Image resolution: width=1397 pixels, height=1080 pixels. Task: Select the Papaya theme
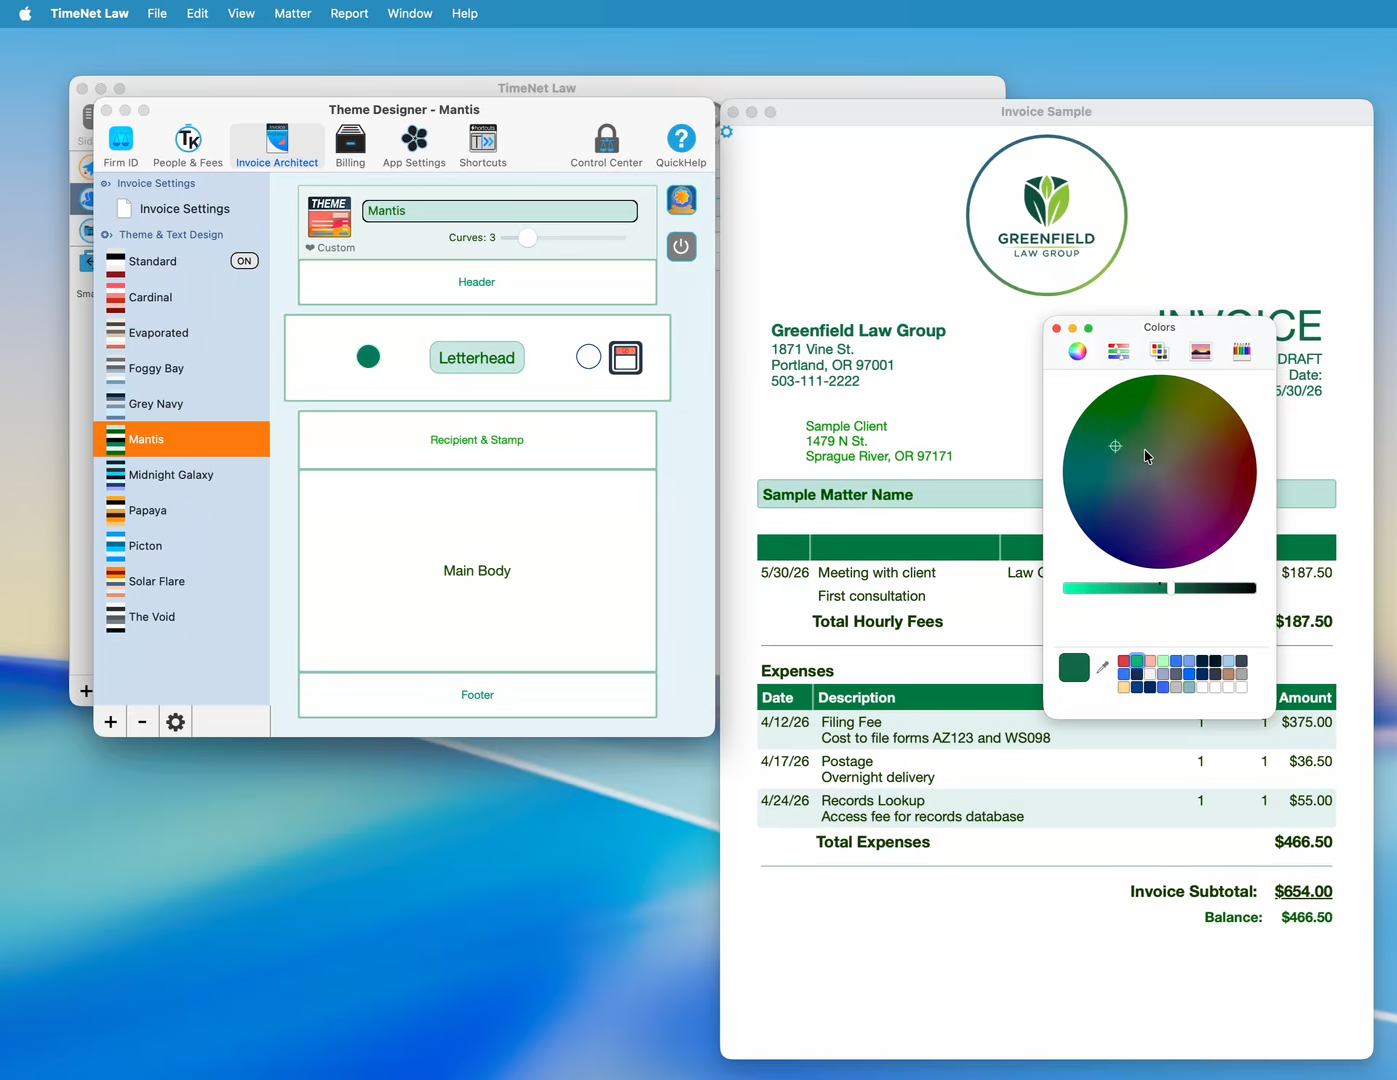[x=182, y=510]
